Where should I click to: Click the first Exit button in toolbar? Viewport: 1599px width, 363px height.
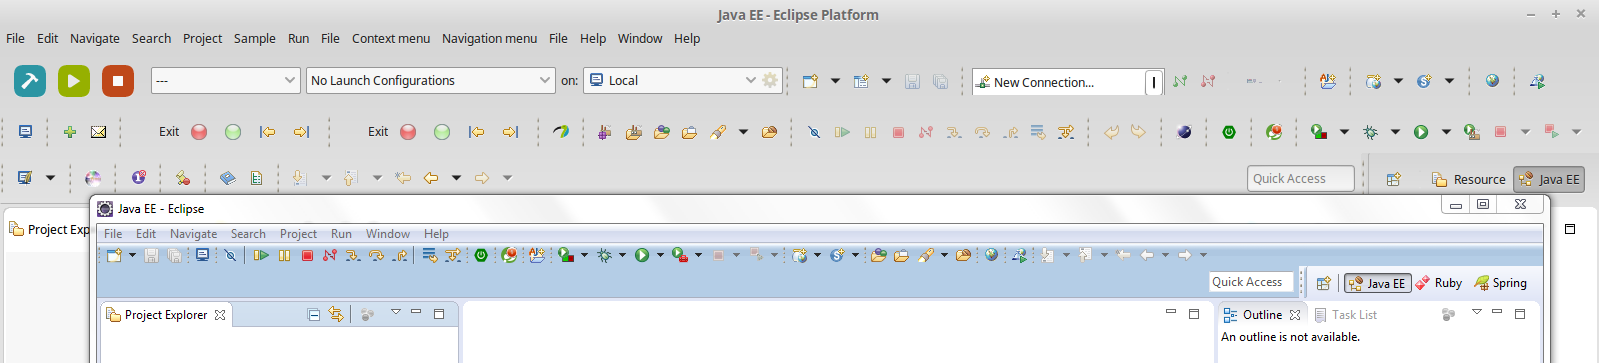[x=169, y=132]
